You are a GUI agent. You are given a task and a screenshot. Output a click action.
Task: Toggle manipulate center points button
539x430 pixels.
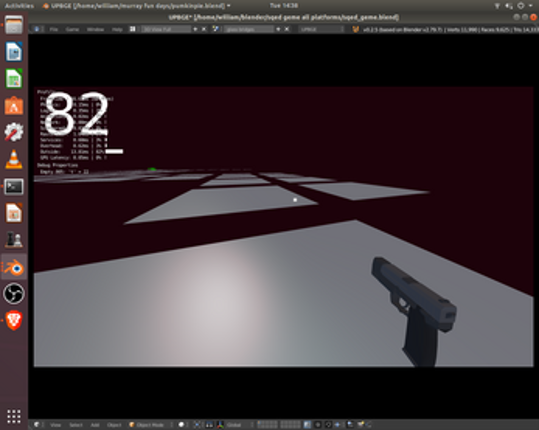[x=209, y=425]
